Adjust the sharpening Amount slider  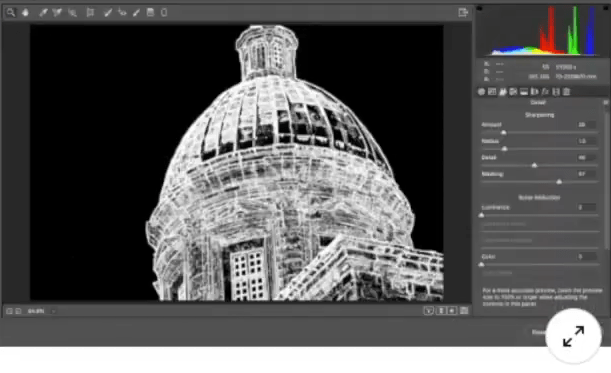(x=503, y=133)
